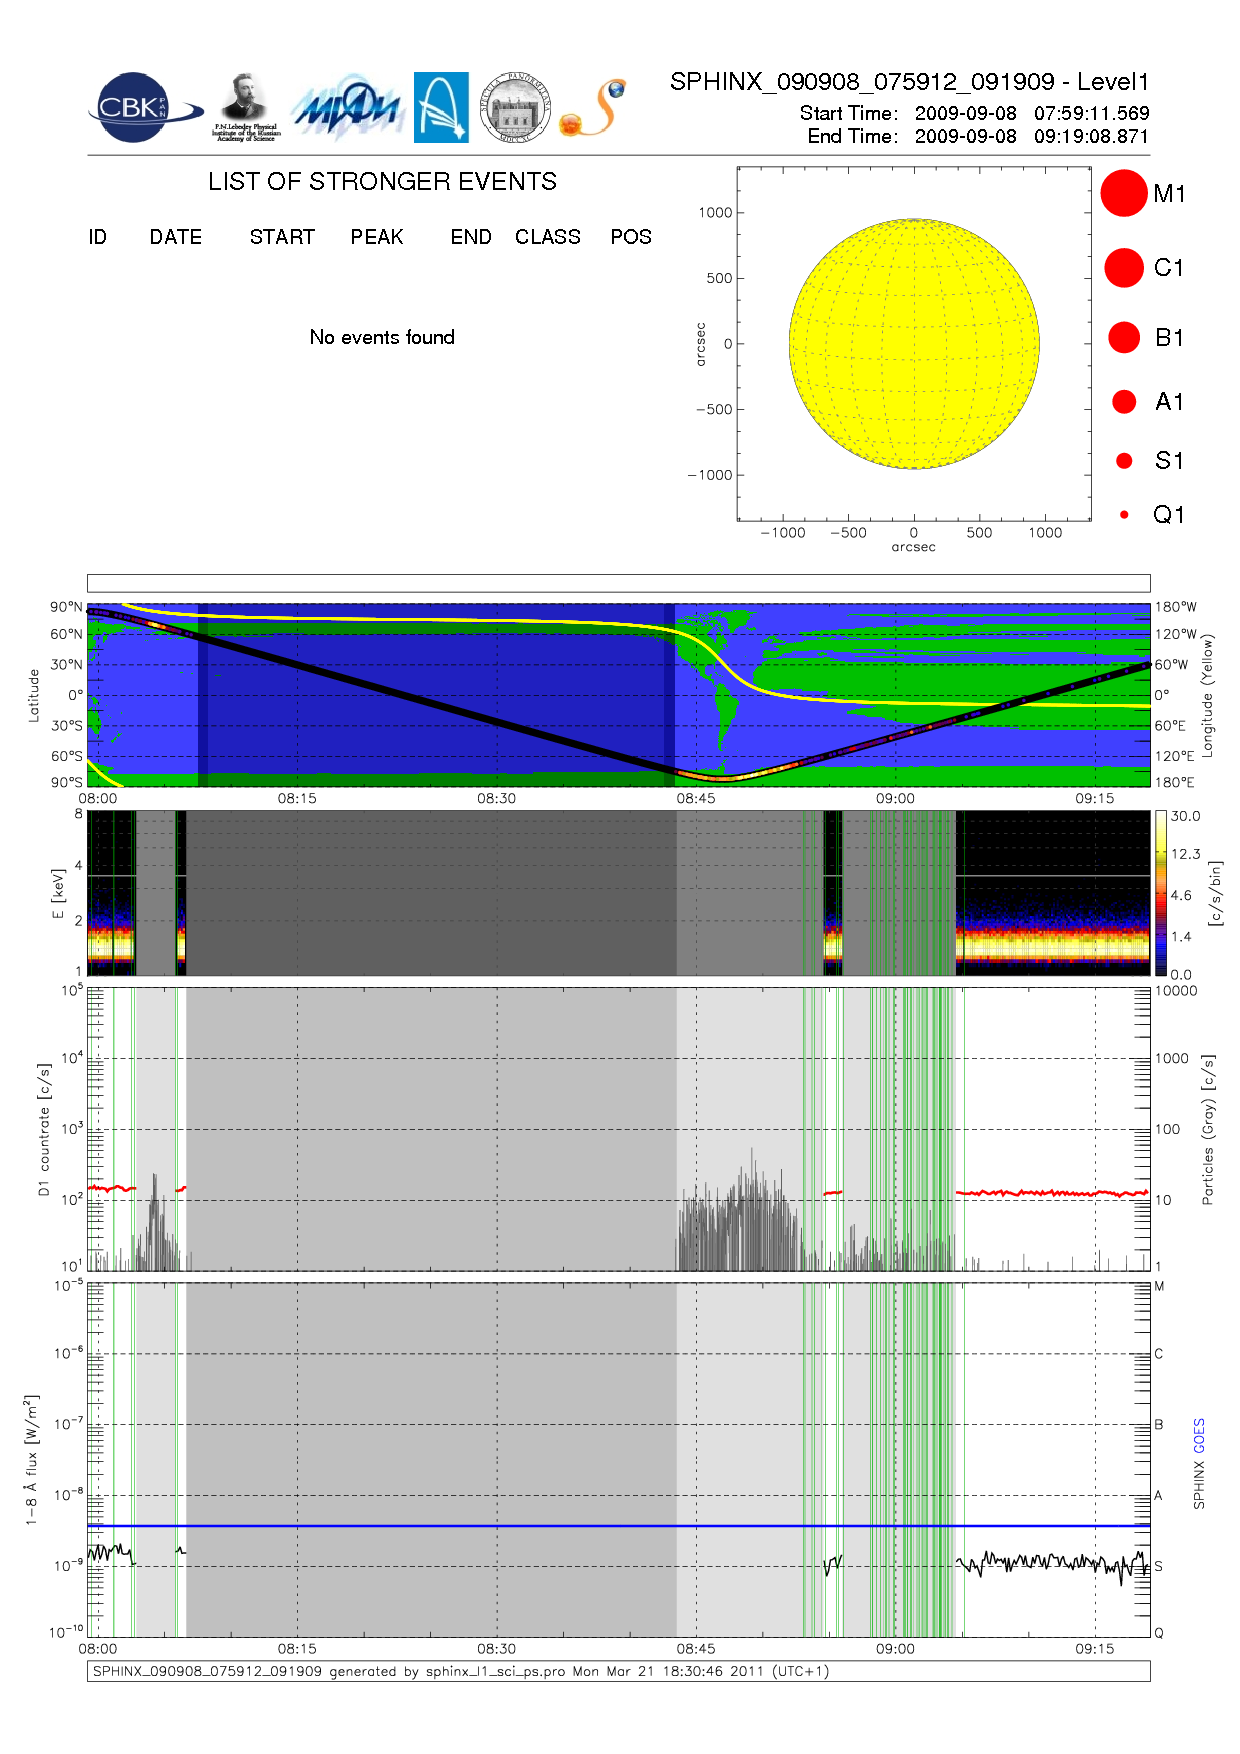The width and height of the screenshot is (1240, 1754).
Task: Click the E [keV] axis label
Action: pos(58,893)
